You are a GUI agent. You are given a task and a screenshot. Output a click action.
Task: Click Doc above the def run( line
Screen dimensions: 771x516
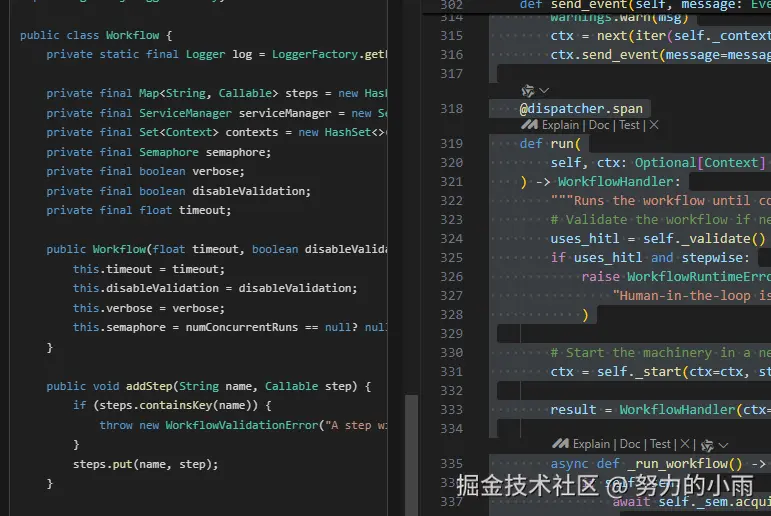599,125
